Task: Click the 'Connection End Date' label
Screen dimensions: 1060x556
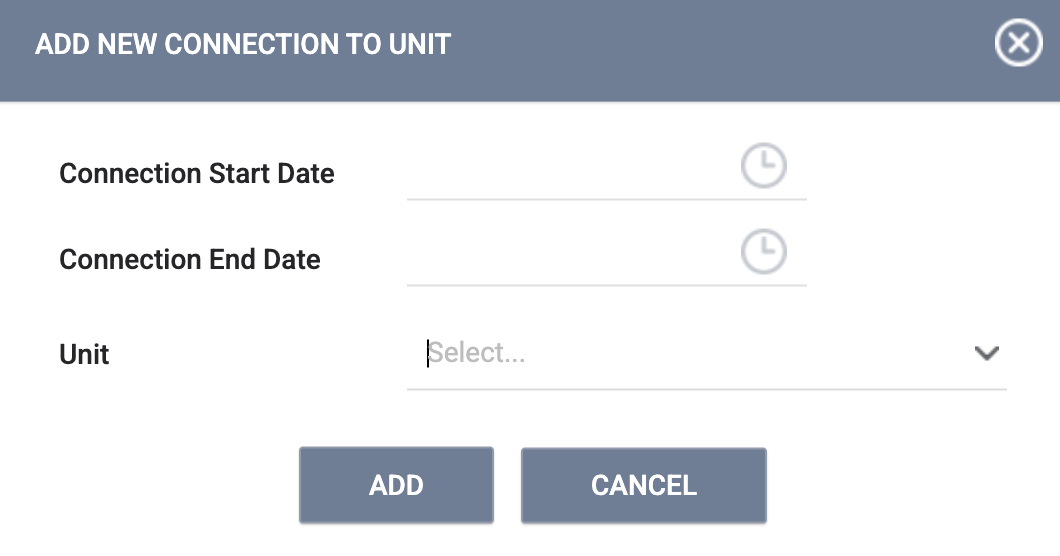Action: (190, 260)
